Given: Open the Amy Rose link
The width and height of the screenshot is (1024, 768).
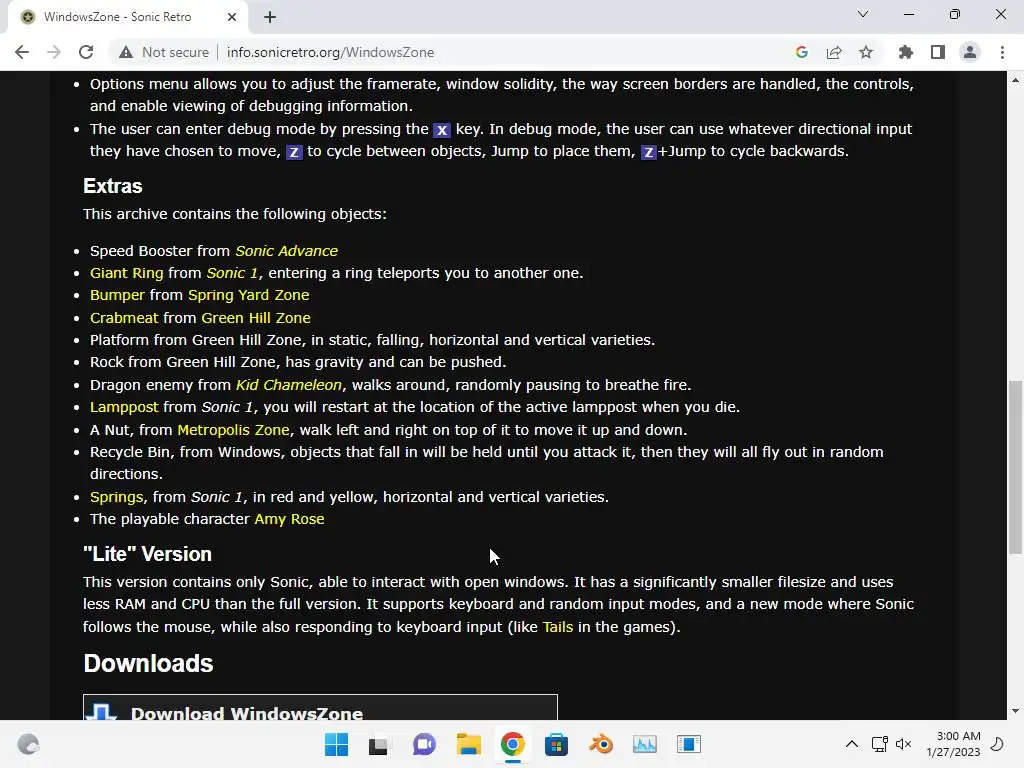Looking at the screenshot, I should point(289,519).
